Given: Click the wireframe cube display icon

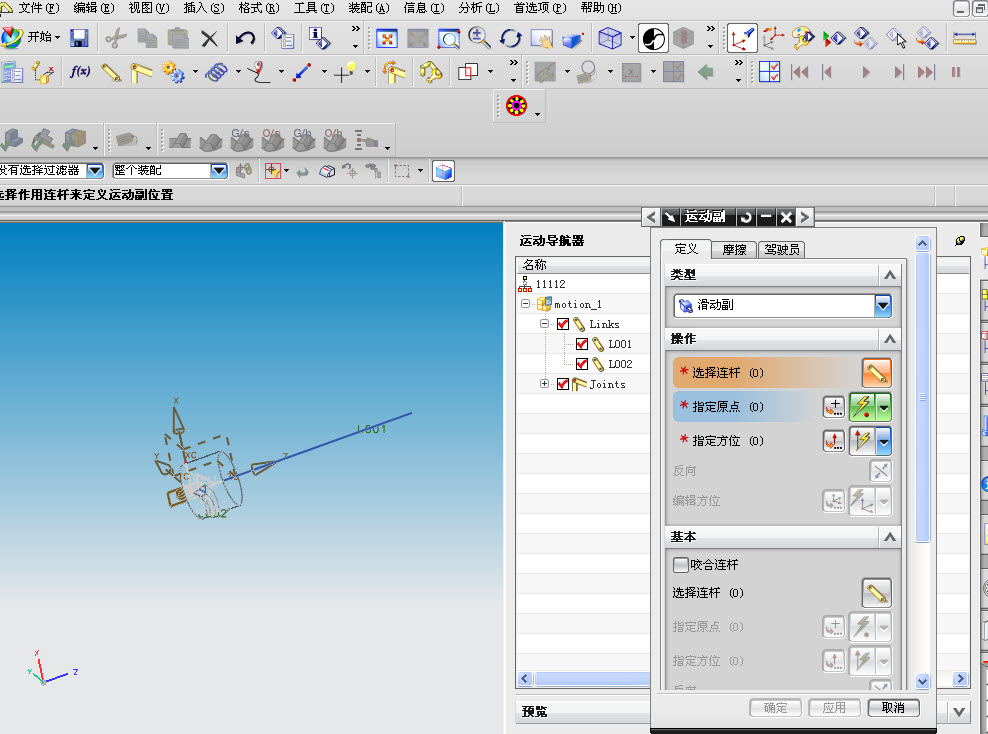Looking at the screenshot, I should point(609,38).
